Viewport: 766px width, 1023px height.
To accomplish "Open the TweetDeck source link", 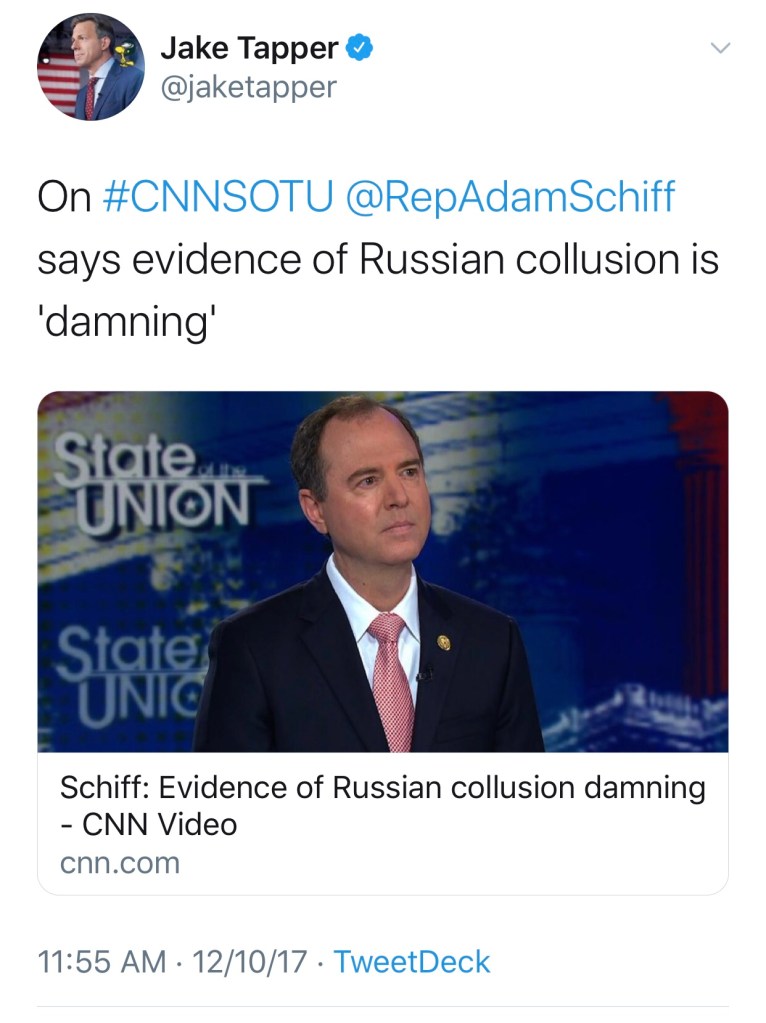I will tap(411, 961).
